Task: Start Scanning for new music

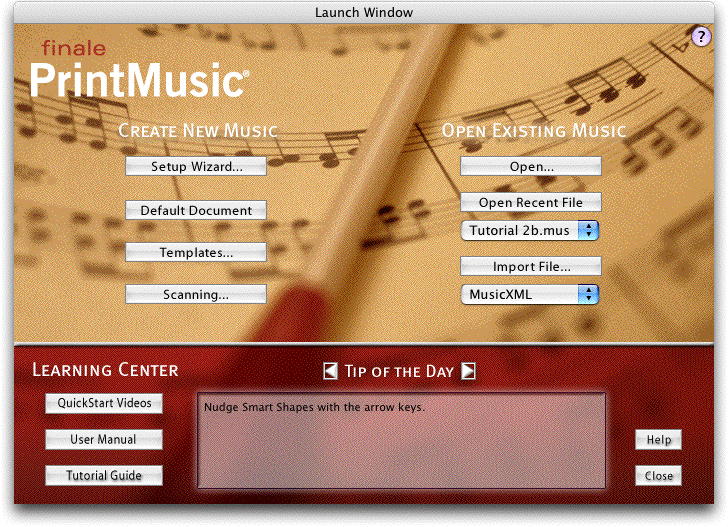Action: [x=196, y=294]
